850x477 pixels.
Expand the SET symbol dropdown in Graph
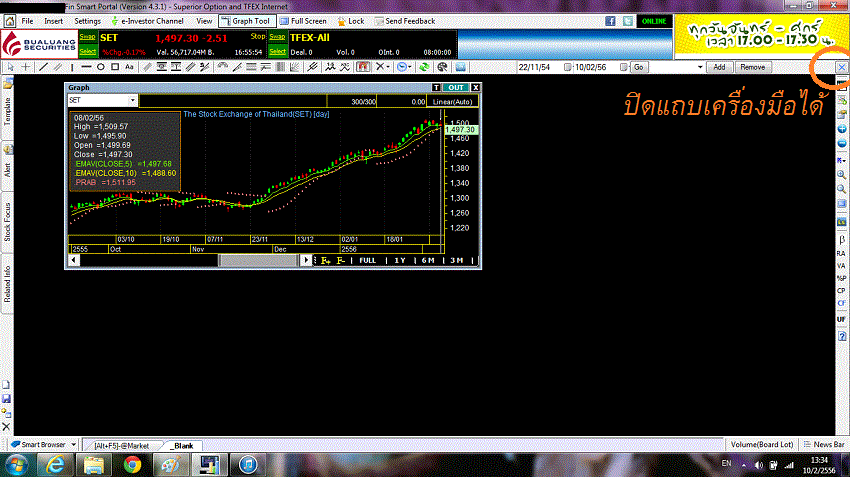coord(132,100)
